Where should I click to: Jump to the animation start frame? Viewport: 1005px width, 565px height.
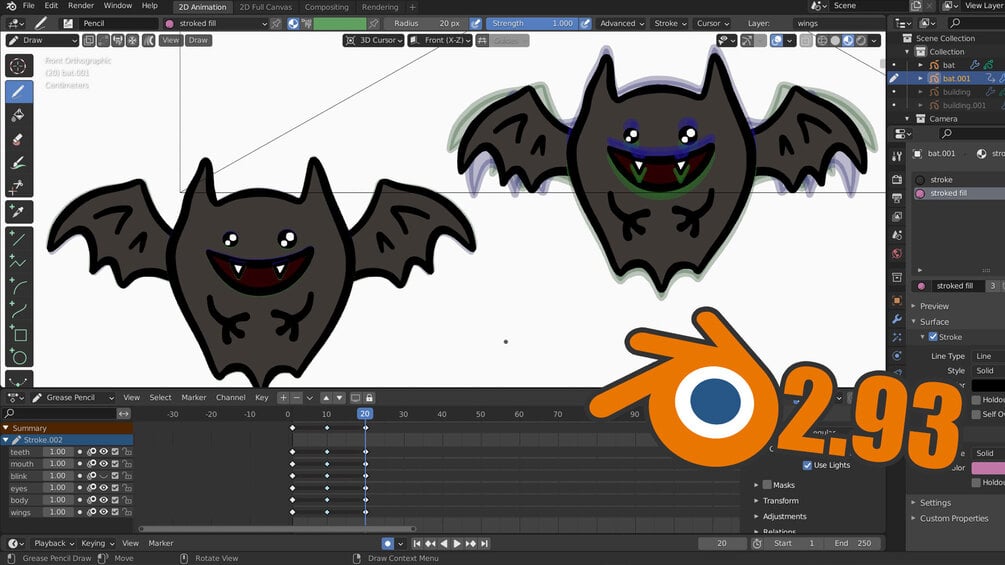(417, 543)
